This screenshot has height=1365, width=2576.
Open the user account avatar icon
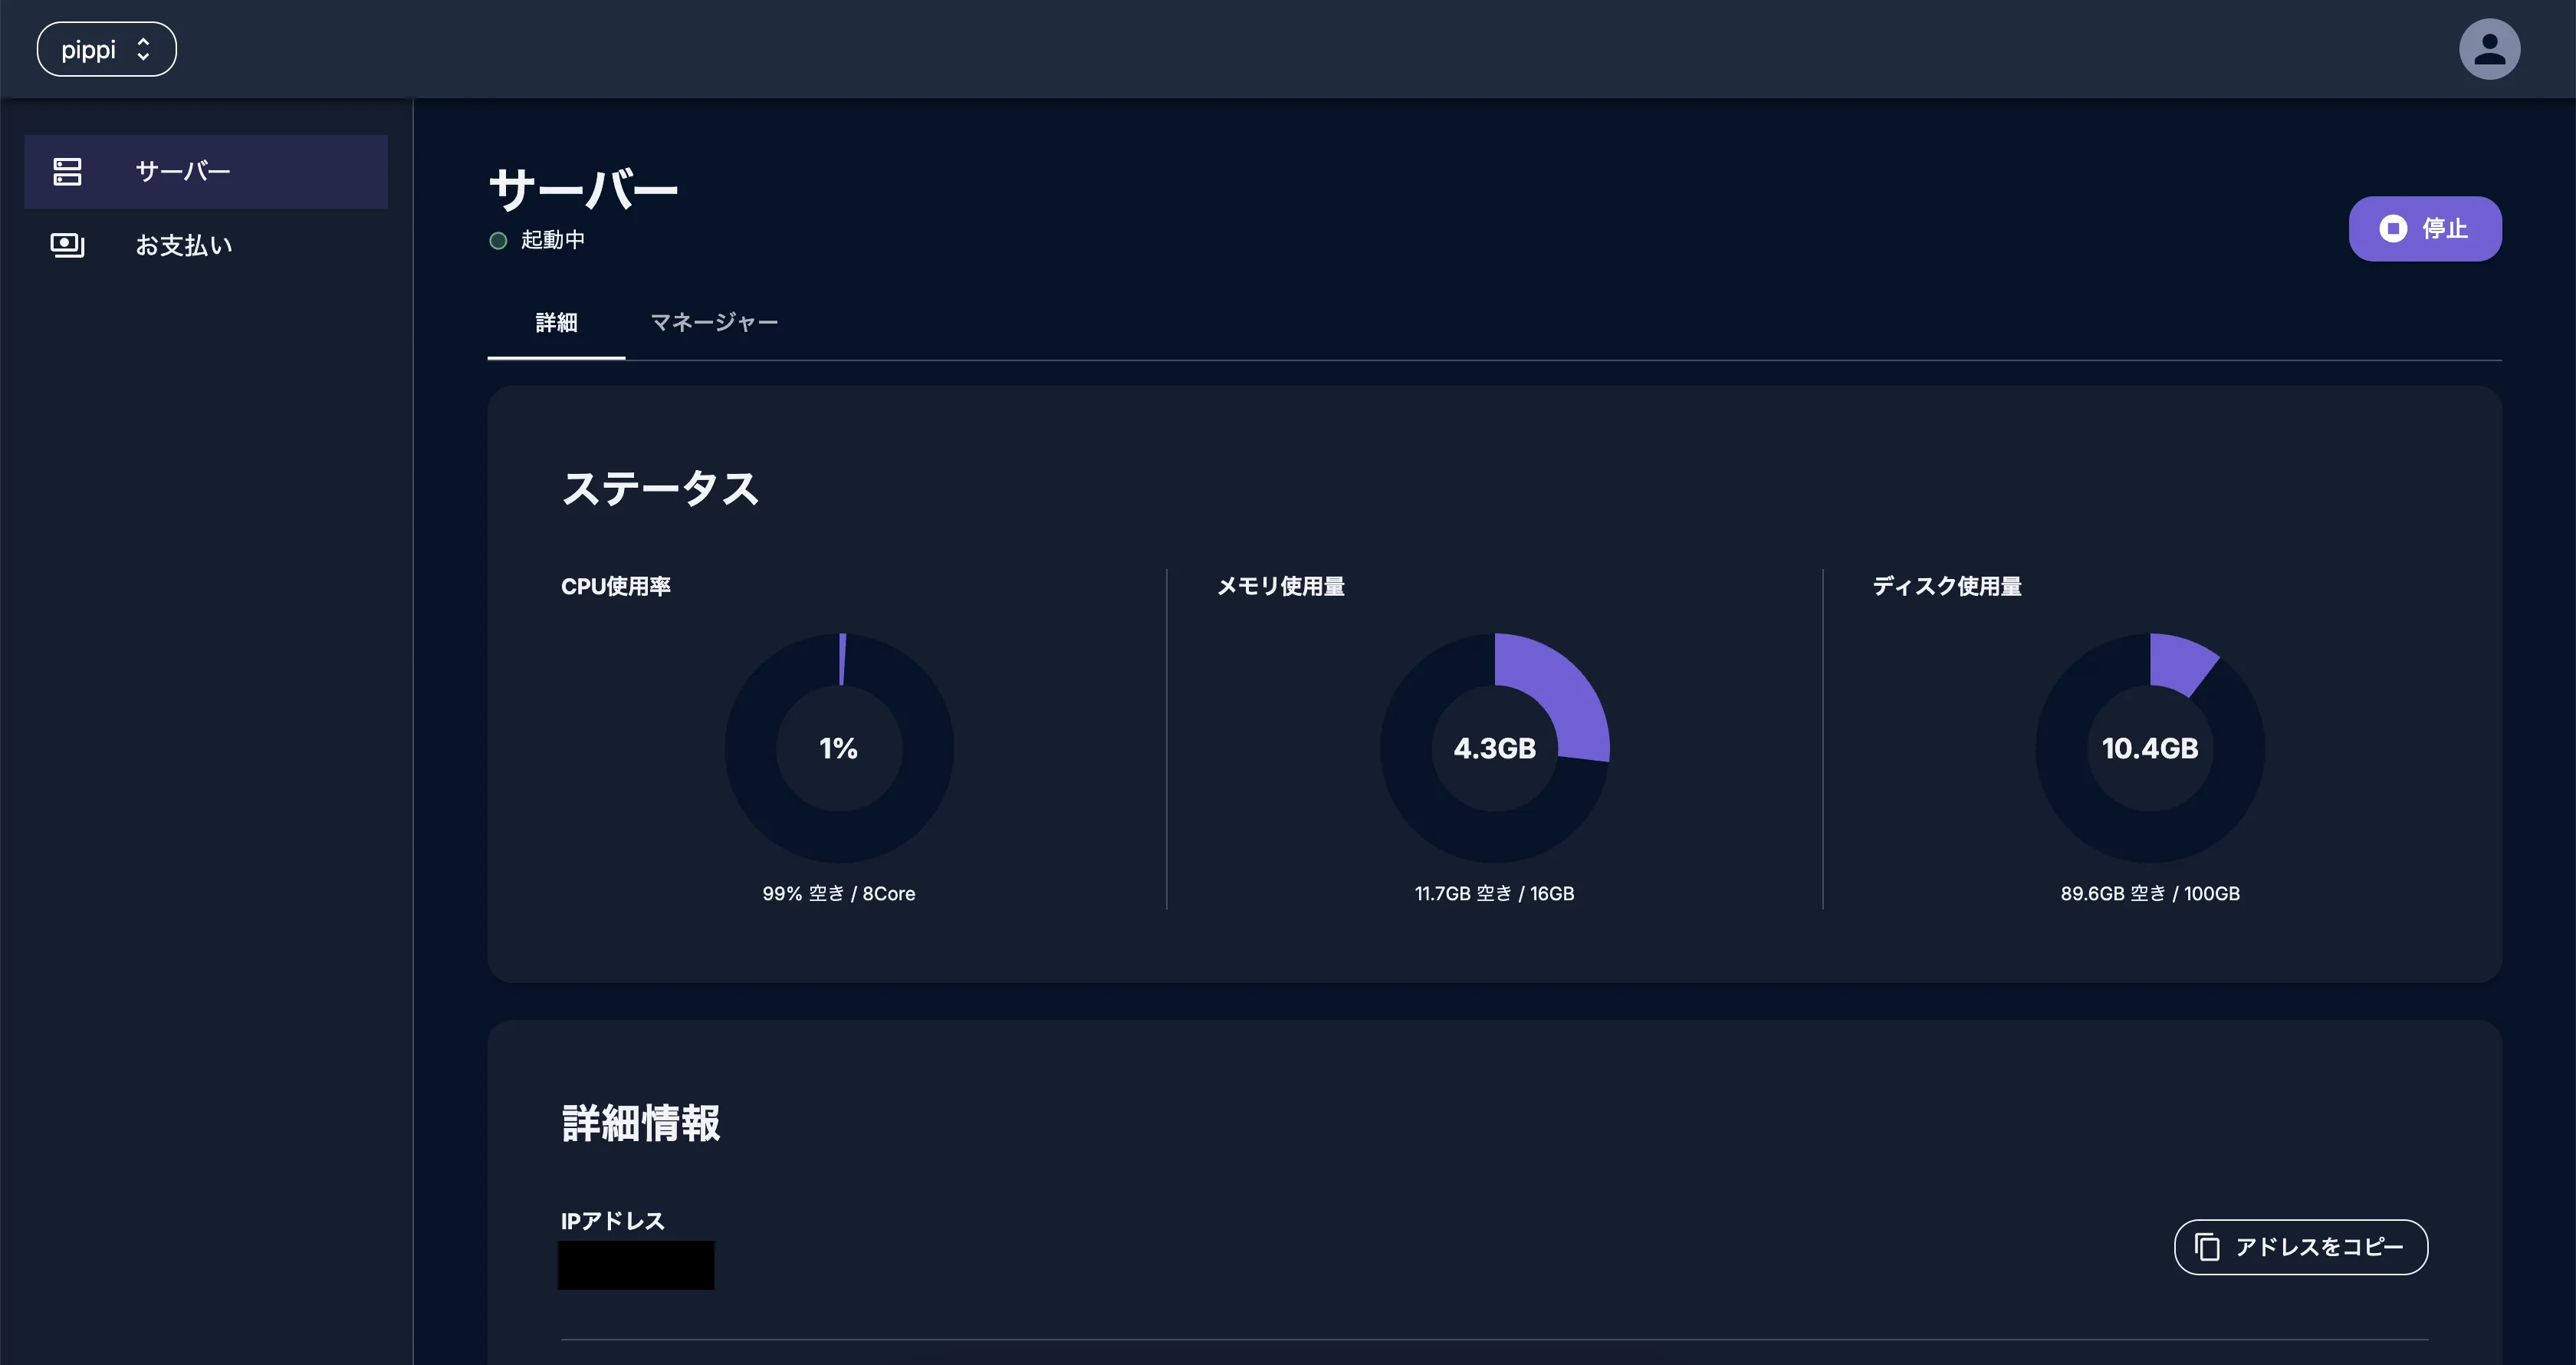(2489, 49)
